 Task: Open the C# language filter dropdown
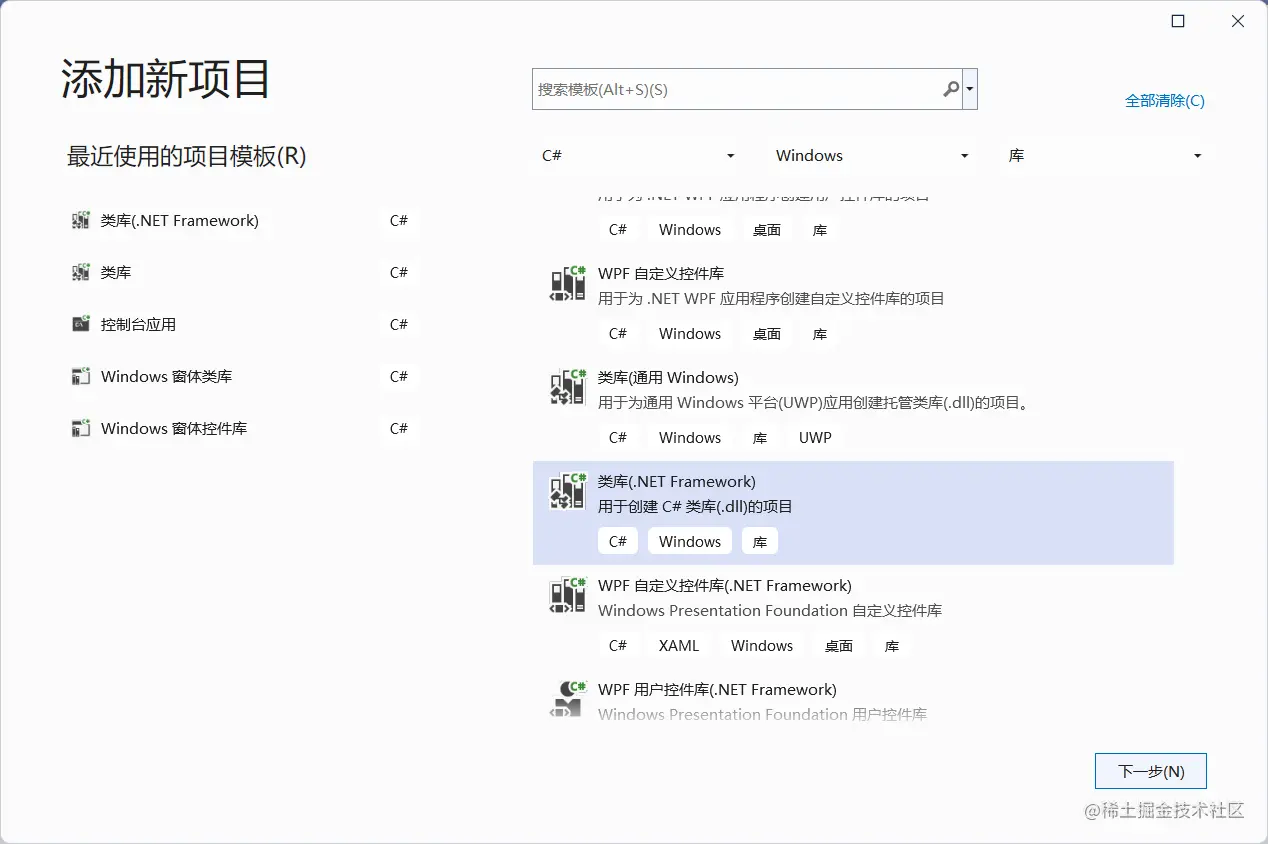point(638,156)
